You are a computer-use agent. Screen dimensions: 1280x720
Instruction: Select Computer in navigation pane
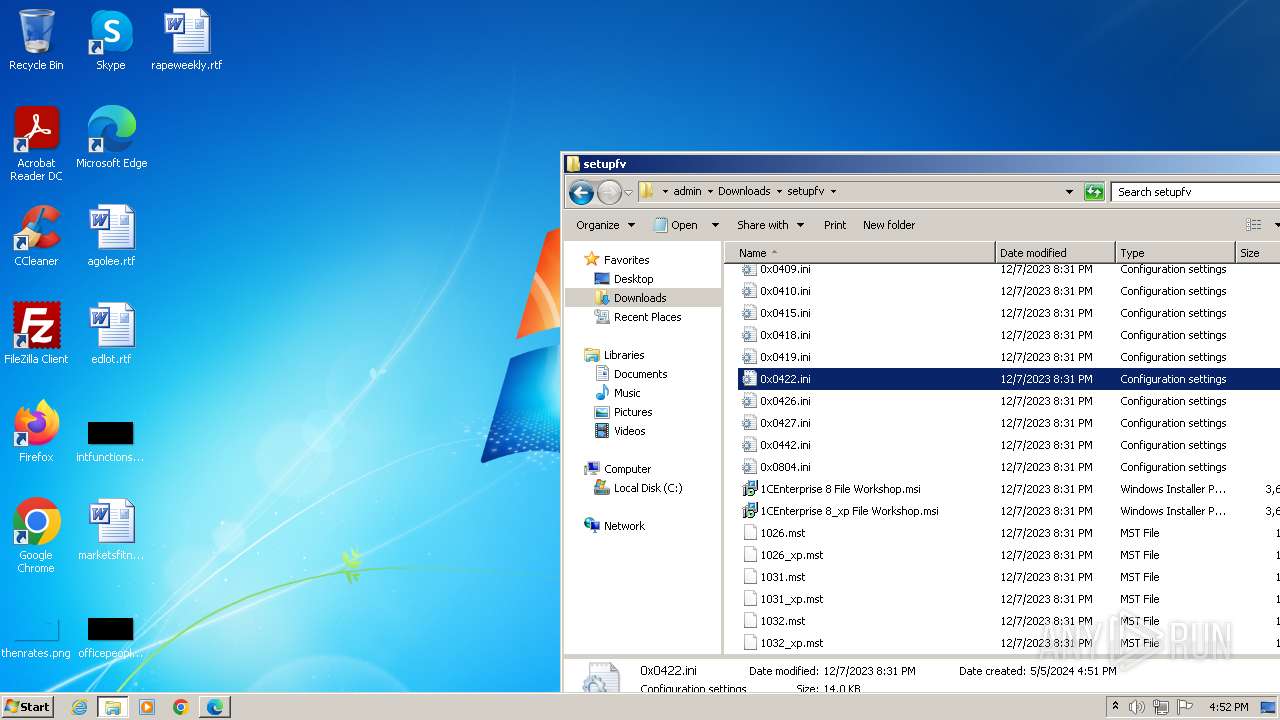627,469
